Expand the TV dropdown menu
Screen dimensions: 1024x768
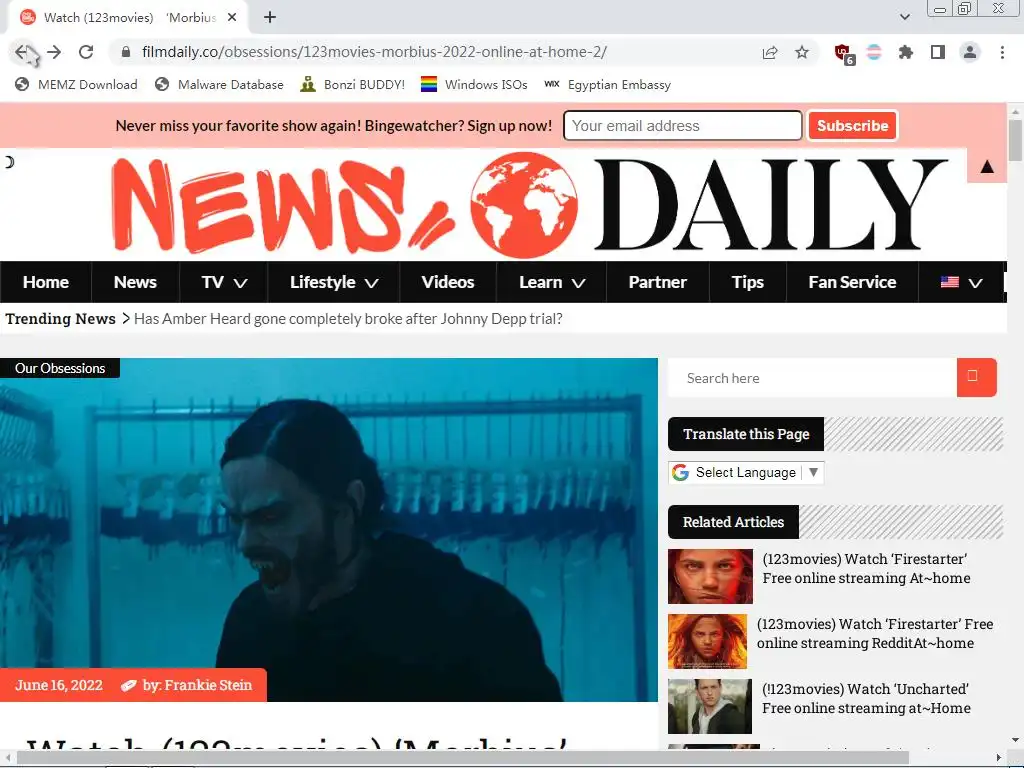pos(224,282)
